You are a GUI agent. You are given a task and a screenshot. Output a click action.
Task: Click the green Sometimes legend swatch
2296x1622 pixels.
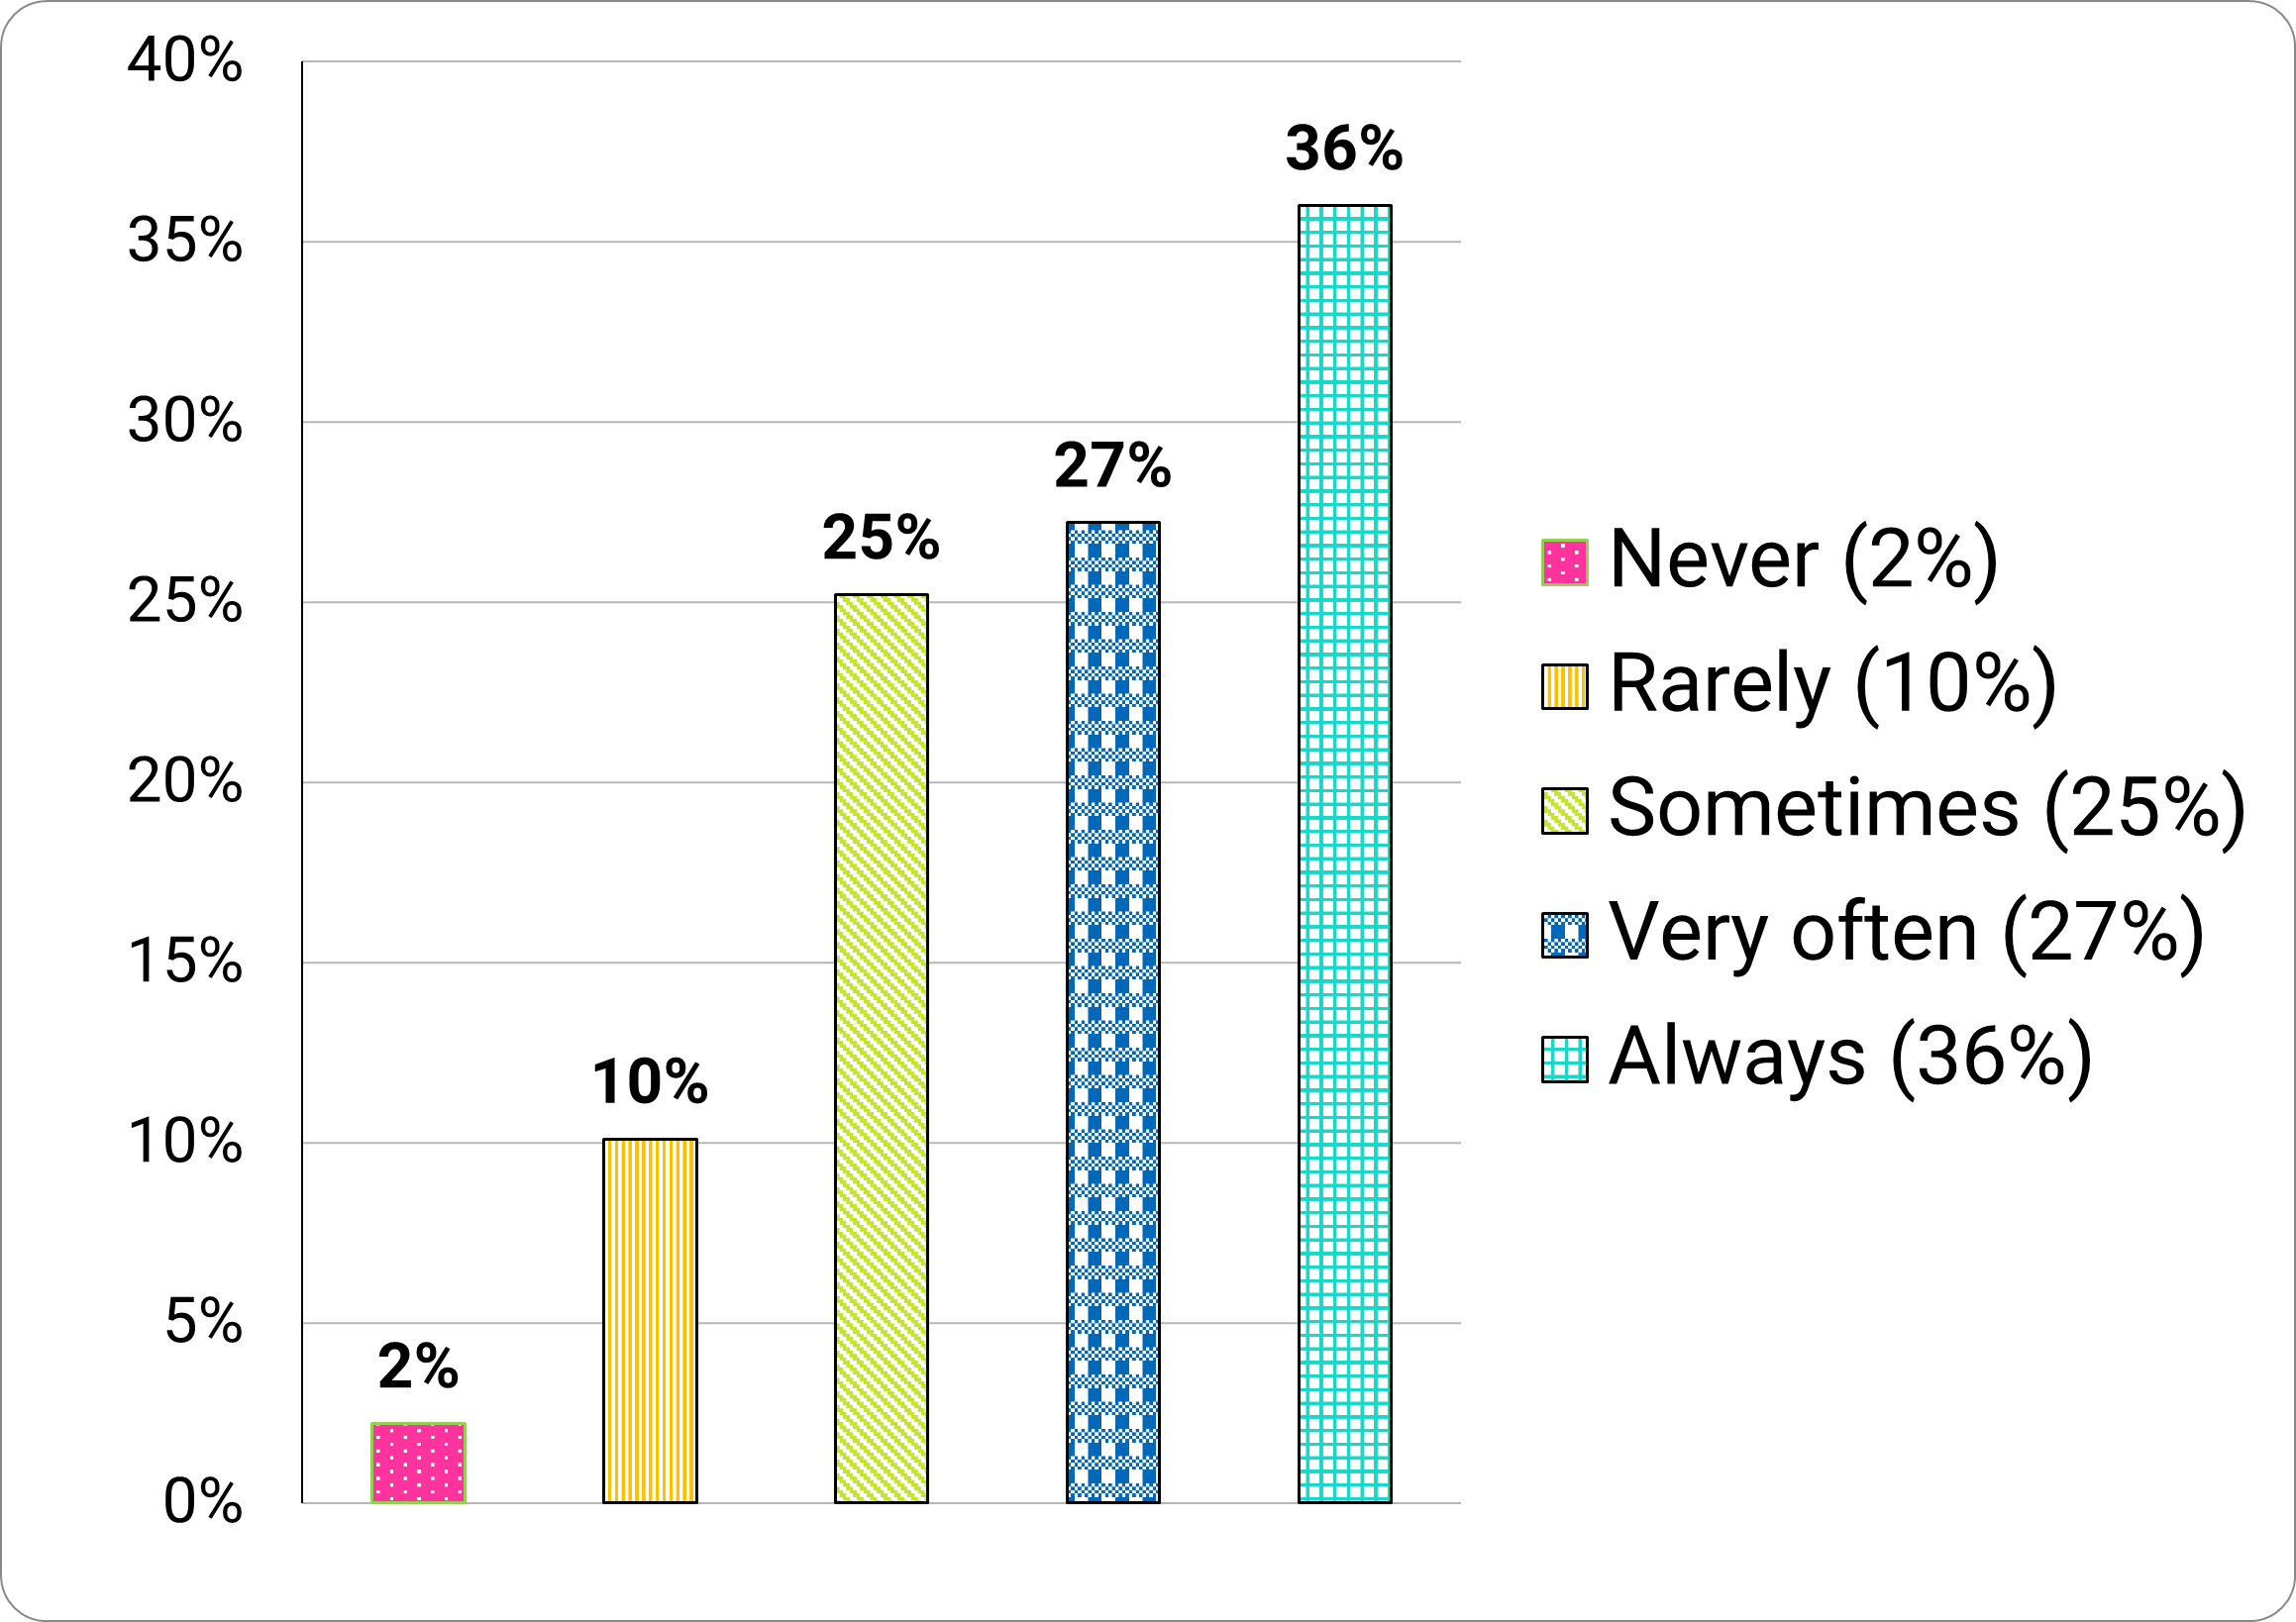click(x=1564, y=811)
